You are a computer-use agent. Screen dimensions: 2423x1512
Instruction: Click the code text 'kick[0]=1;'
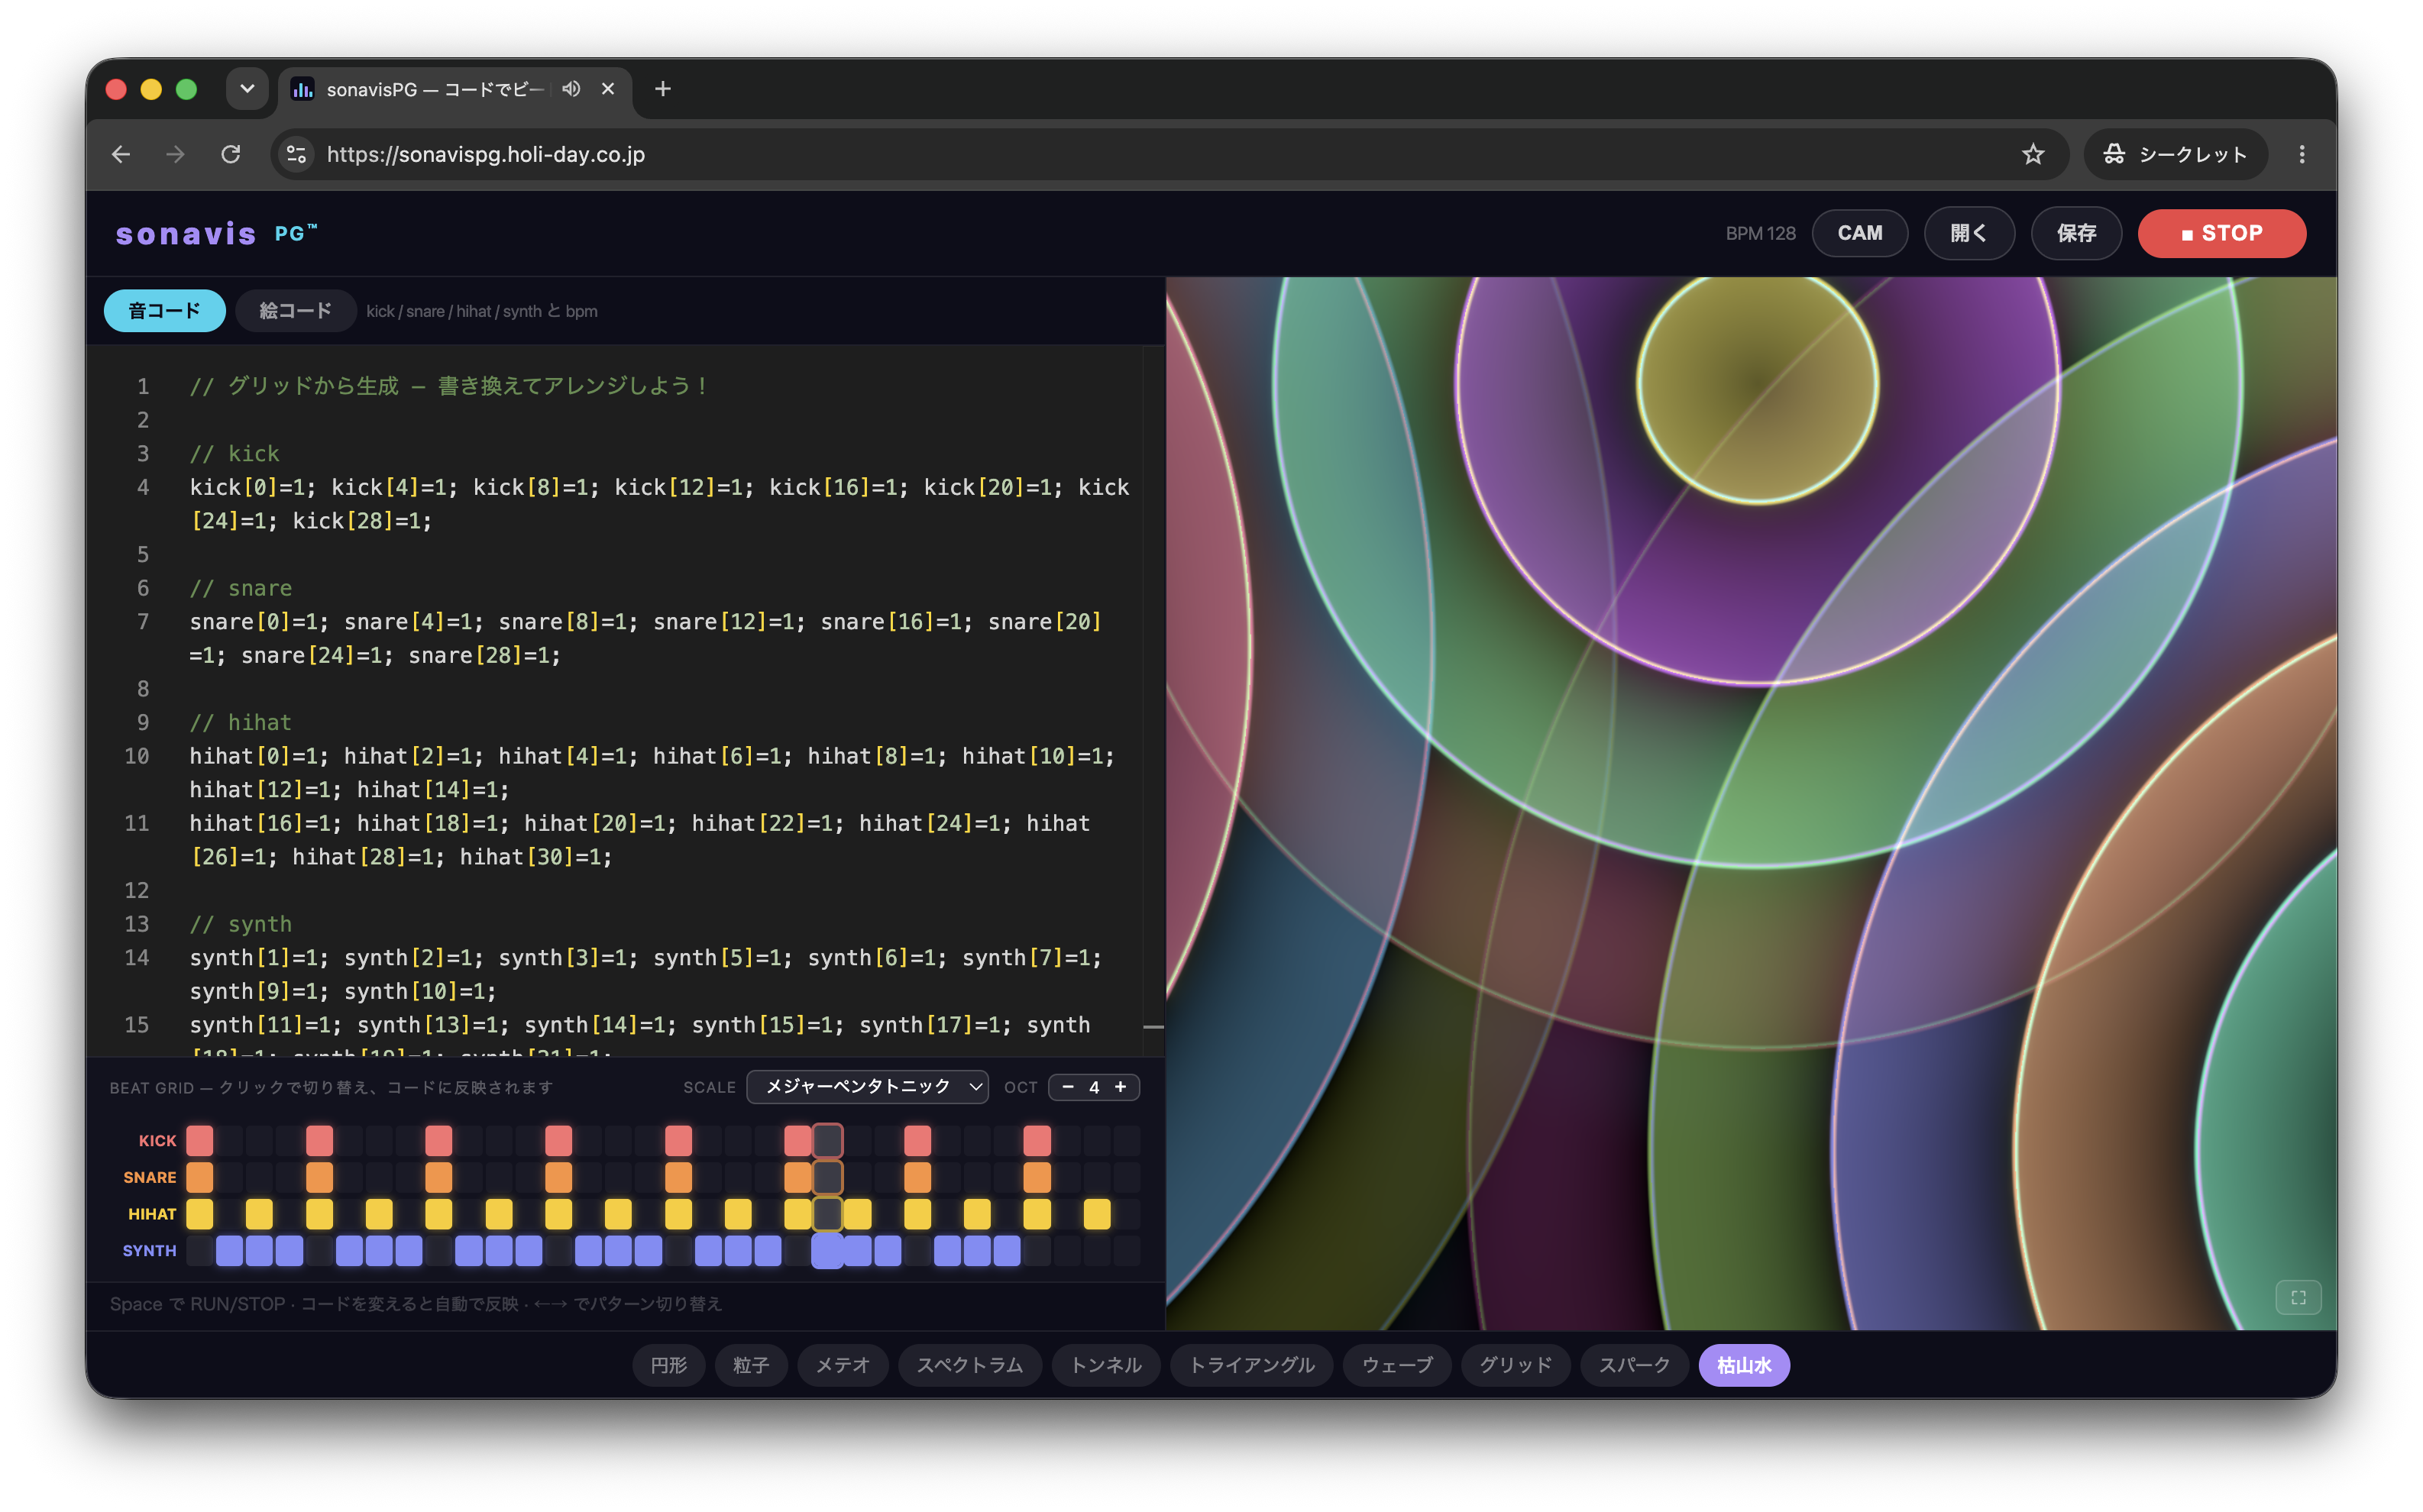253,487
